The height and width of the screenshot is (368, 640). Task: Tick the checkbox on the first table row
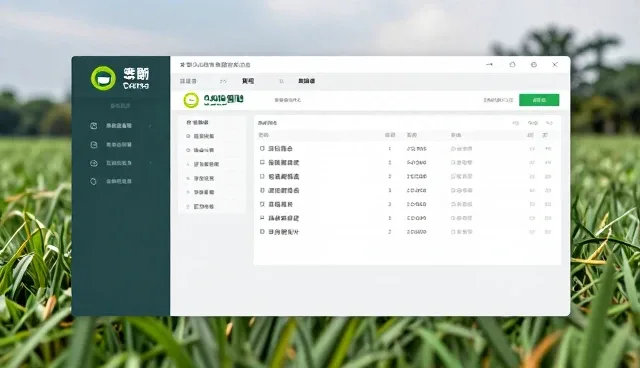coord(262,149)
